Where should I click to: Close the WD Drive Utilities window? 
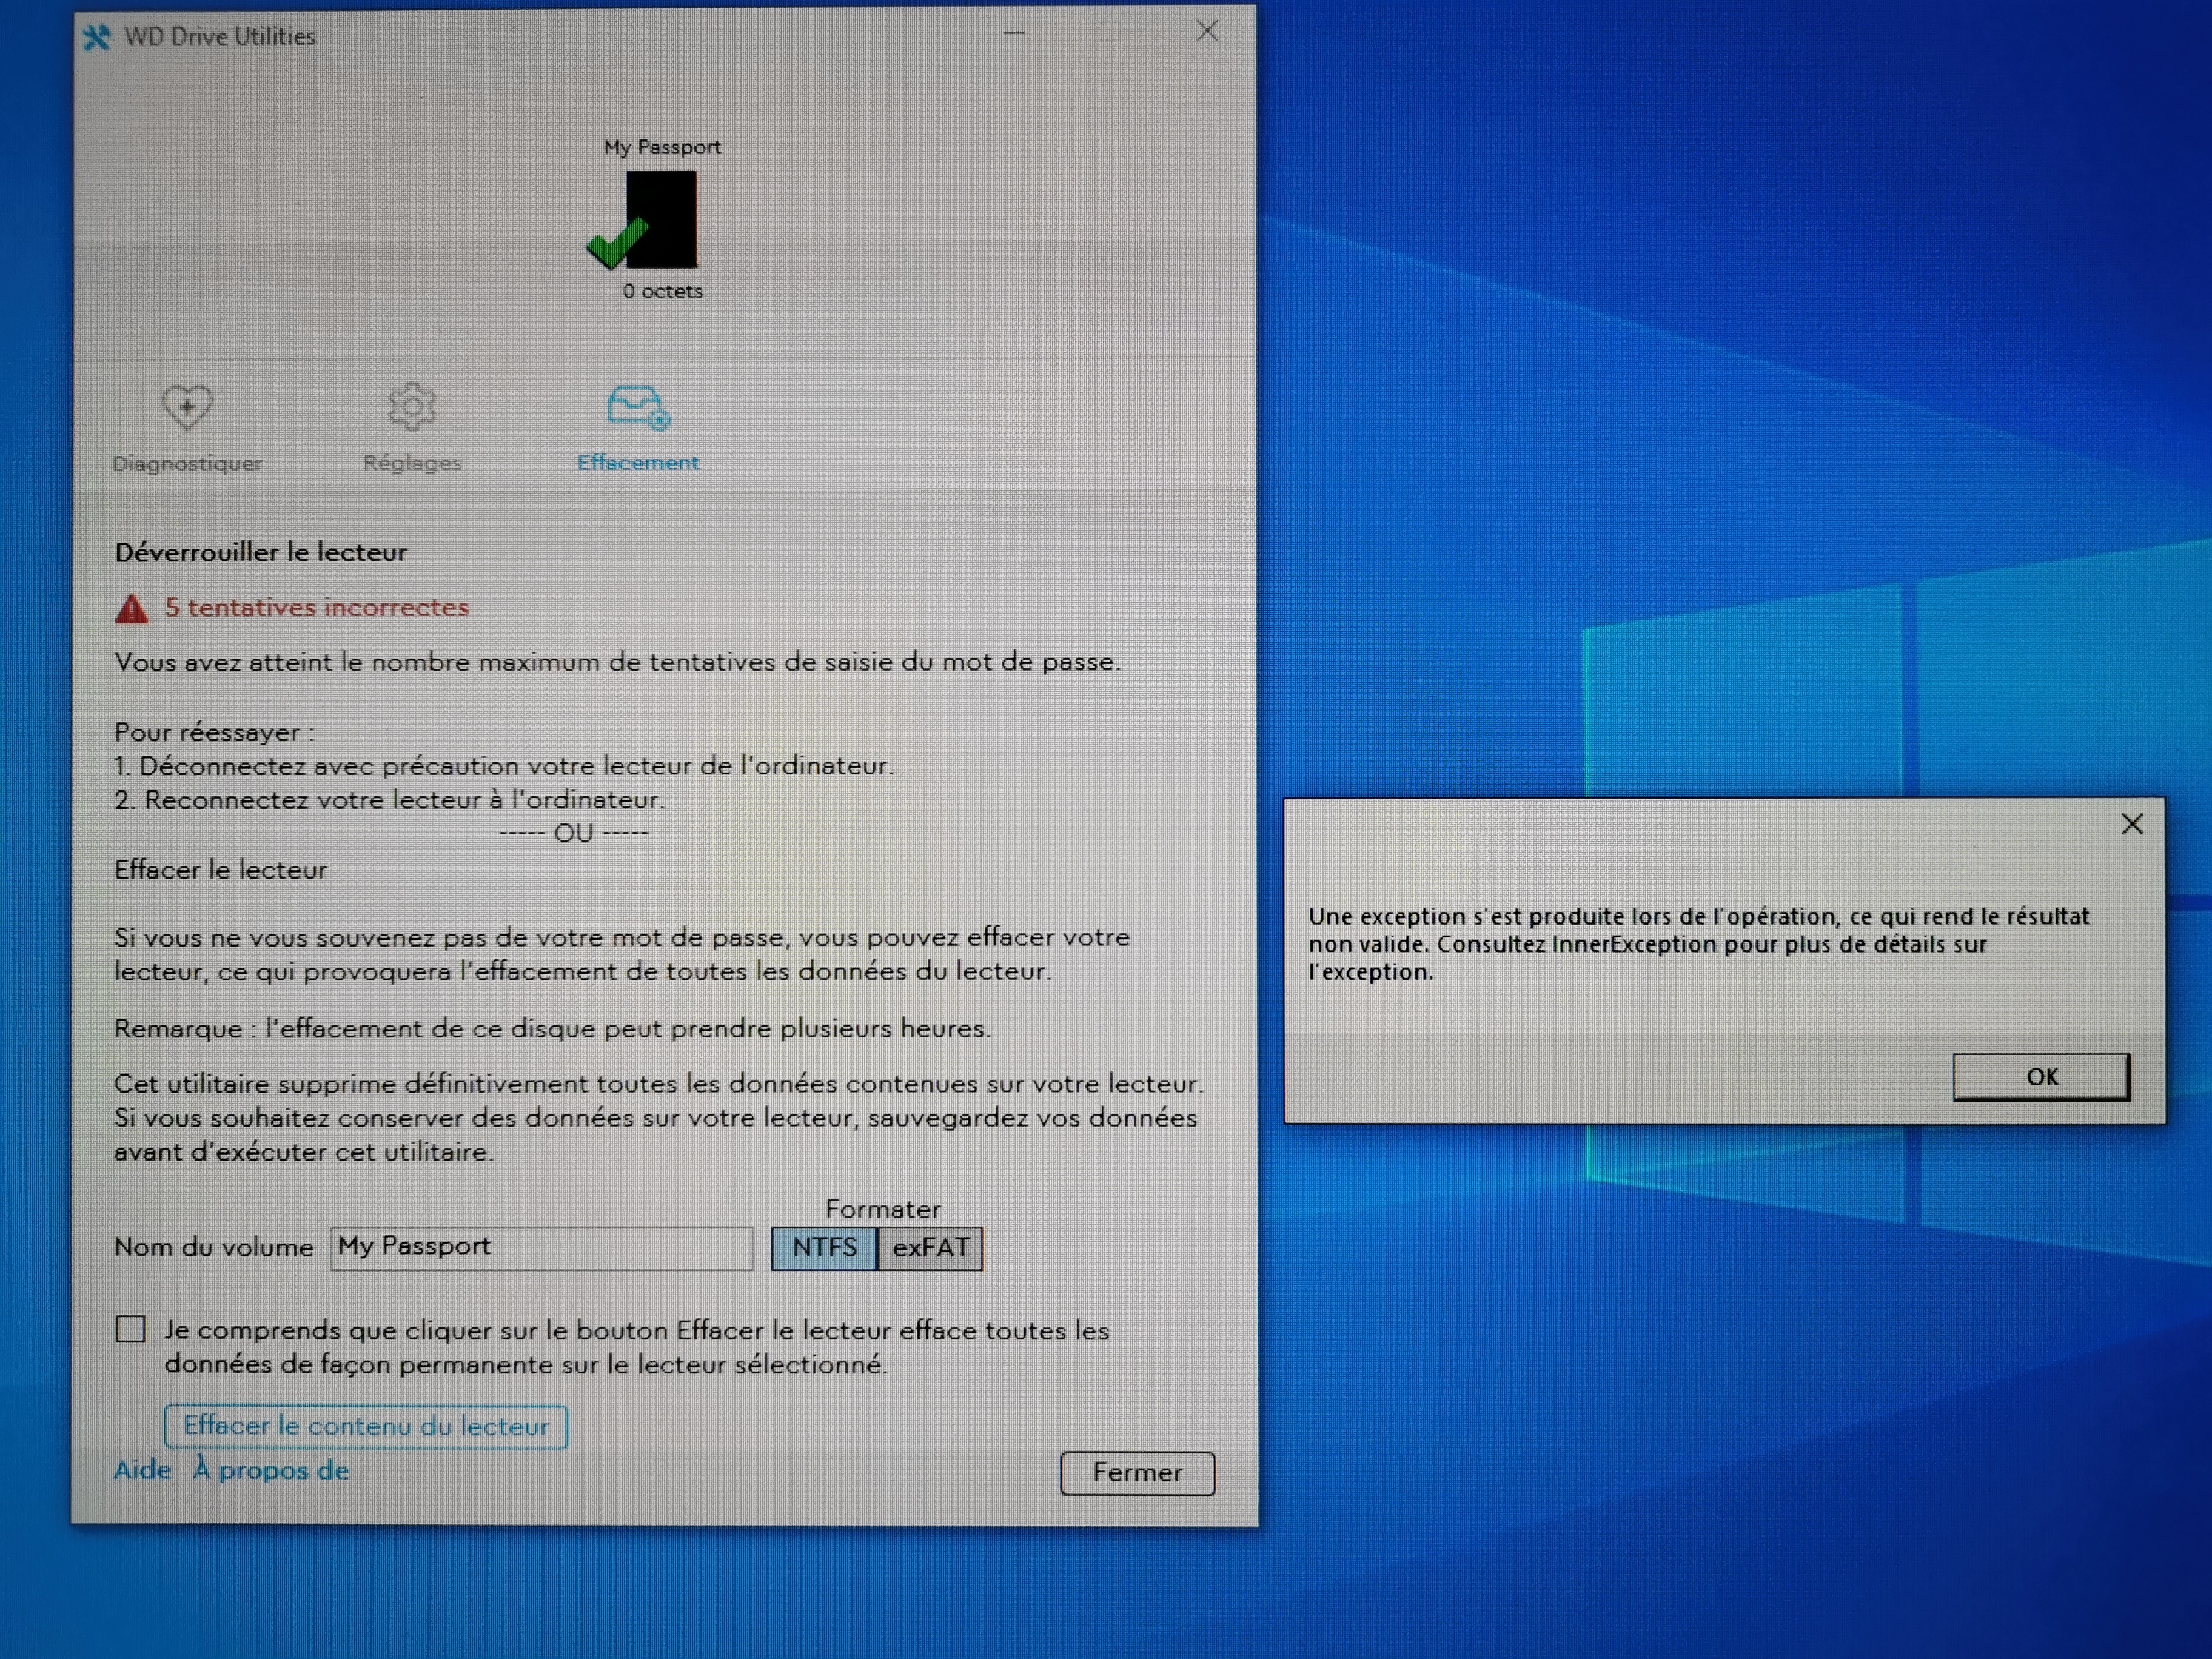pyautogui.click(x=1207, y=32)
